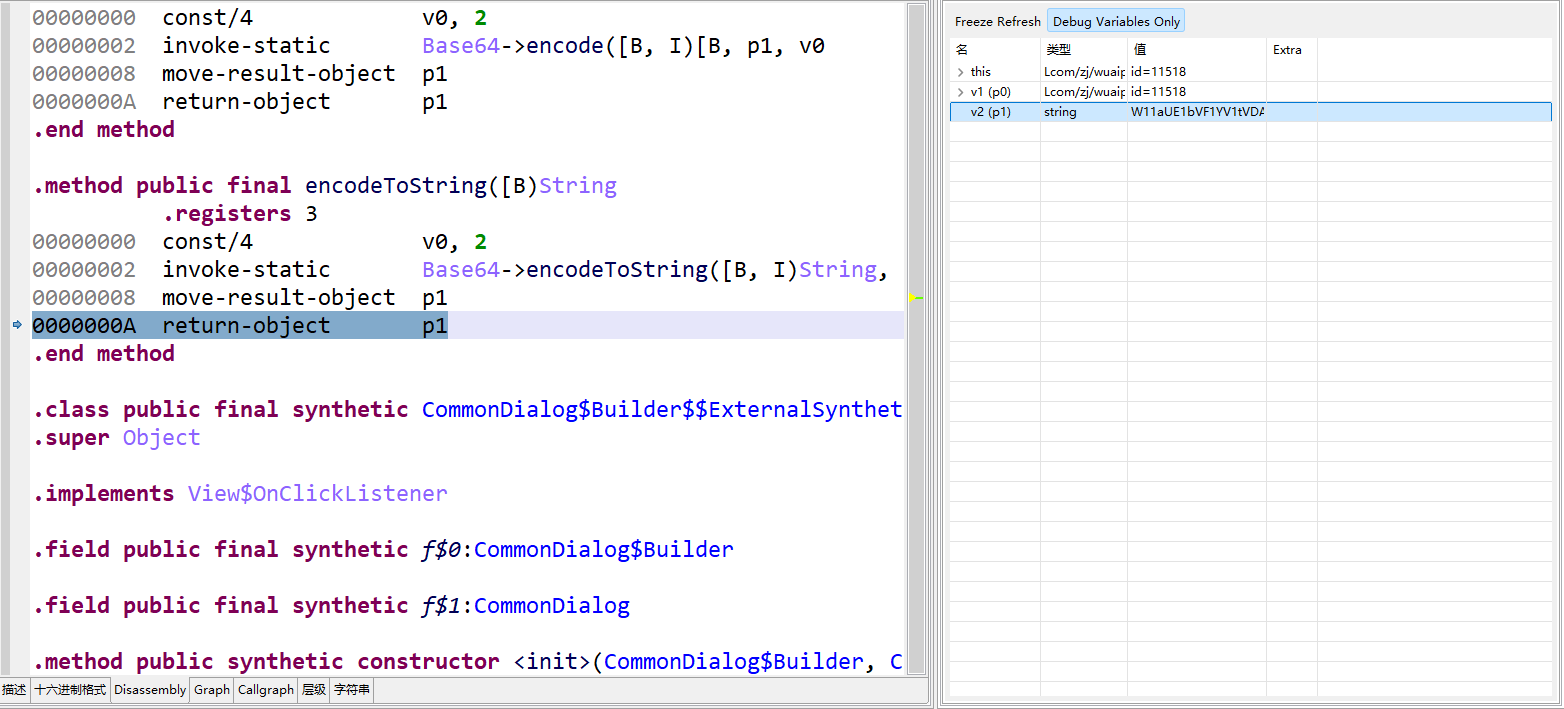
Task: Open the 描述 tab
Action: (x=15, y=690)
